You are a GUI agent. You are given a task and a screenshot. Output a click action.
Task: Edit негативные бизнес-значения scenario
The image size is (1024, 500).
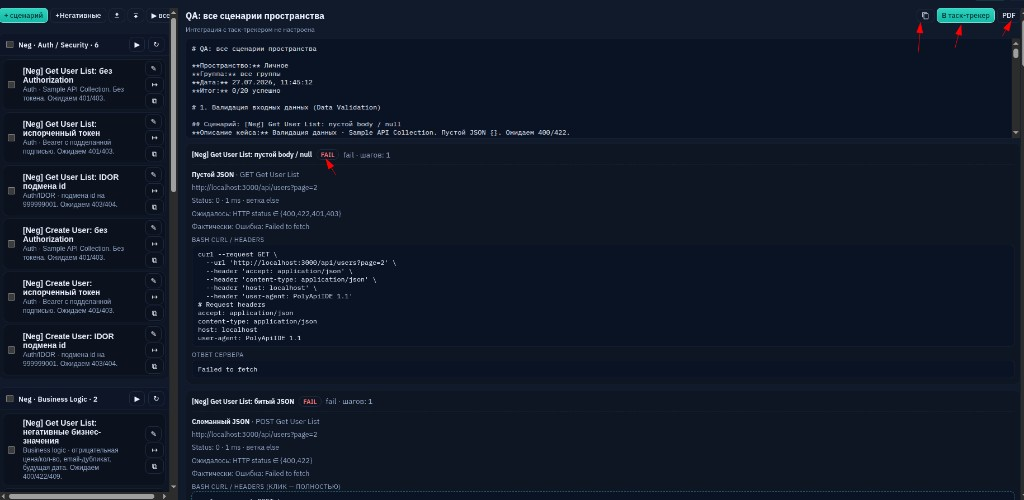point(154,434)
